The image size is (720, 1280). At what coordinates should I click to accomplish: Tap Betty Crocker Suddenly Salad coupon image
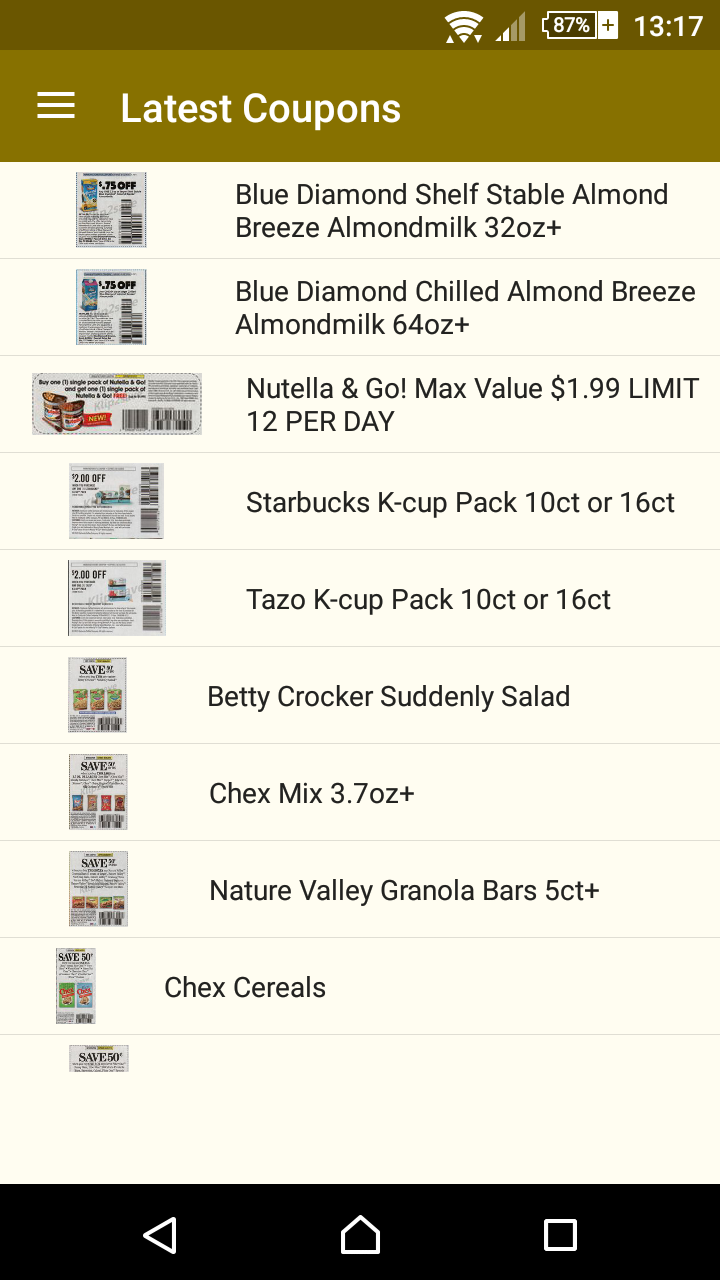coord(97,695)
